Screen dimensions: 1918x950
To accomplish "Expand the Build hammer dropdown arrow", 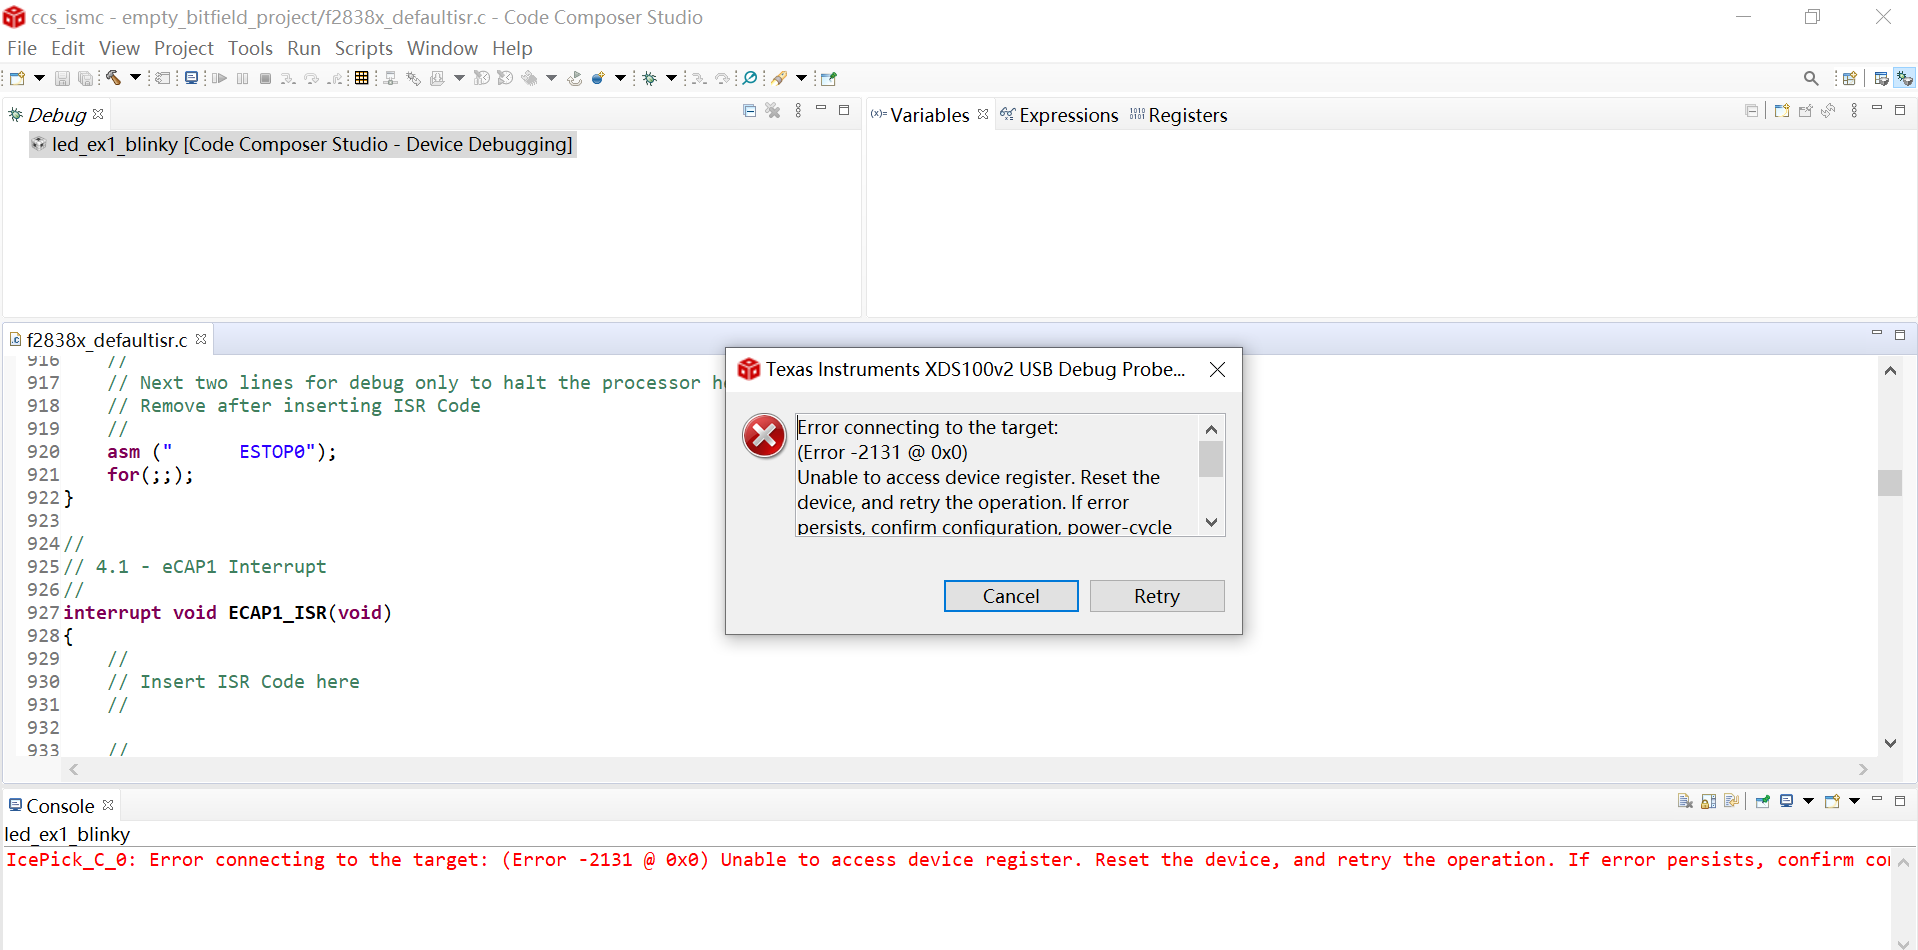I will (x=135, y=78).
